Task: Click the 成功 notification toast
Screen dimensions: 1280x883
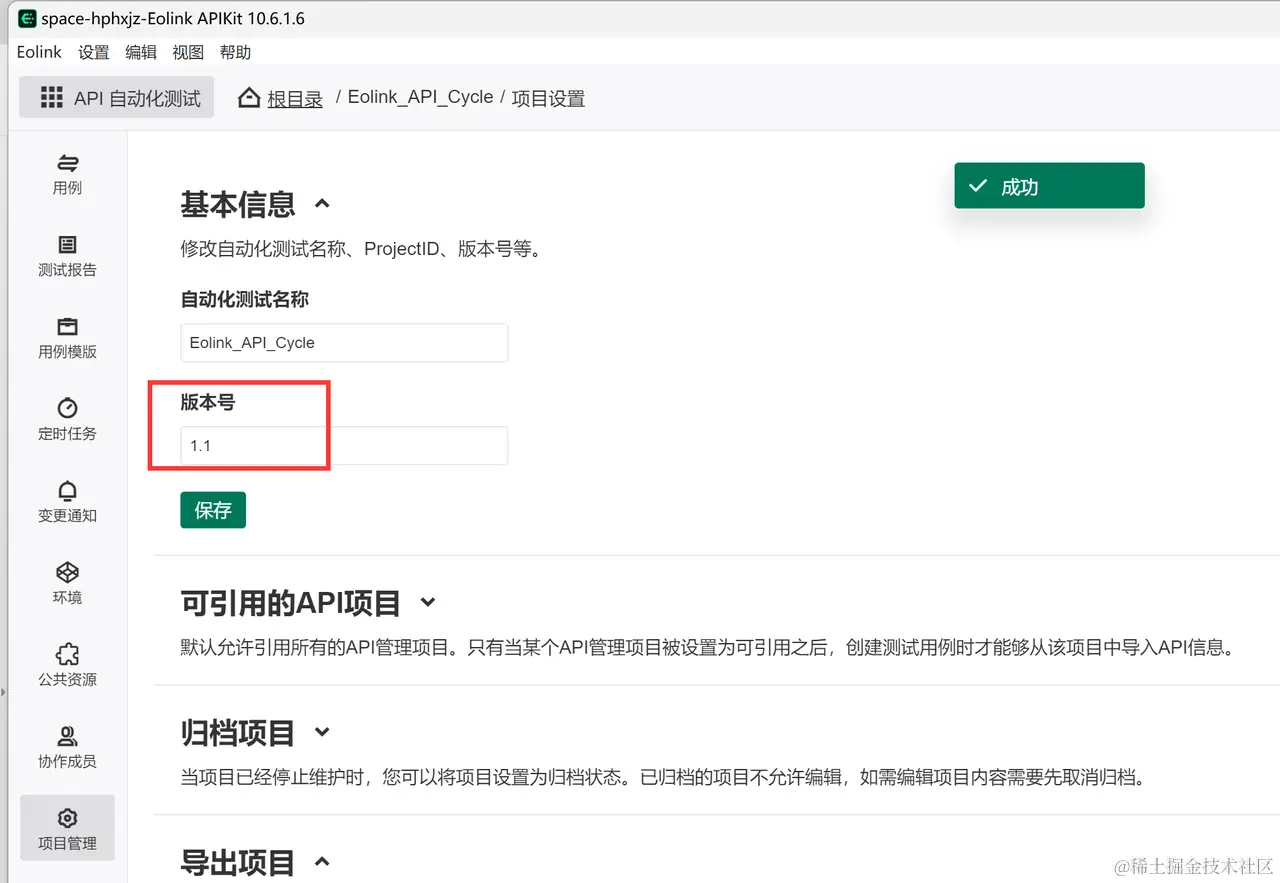Action: (x=1049, y=186)
